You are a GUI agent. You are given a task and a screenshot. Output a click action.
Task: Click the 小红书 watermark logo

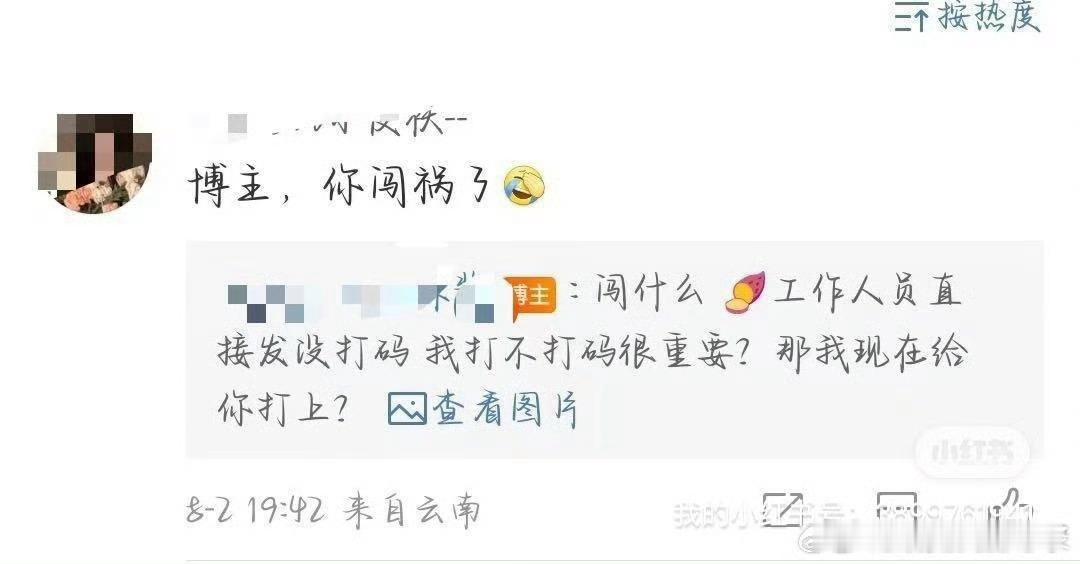973,452
